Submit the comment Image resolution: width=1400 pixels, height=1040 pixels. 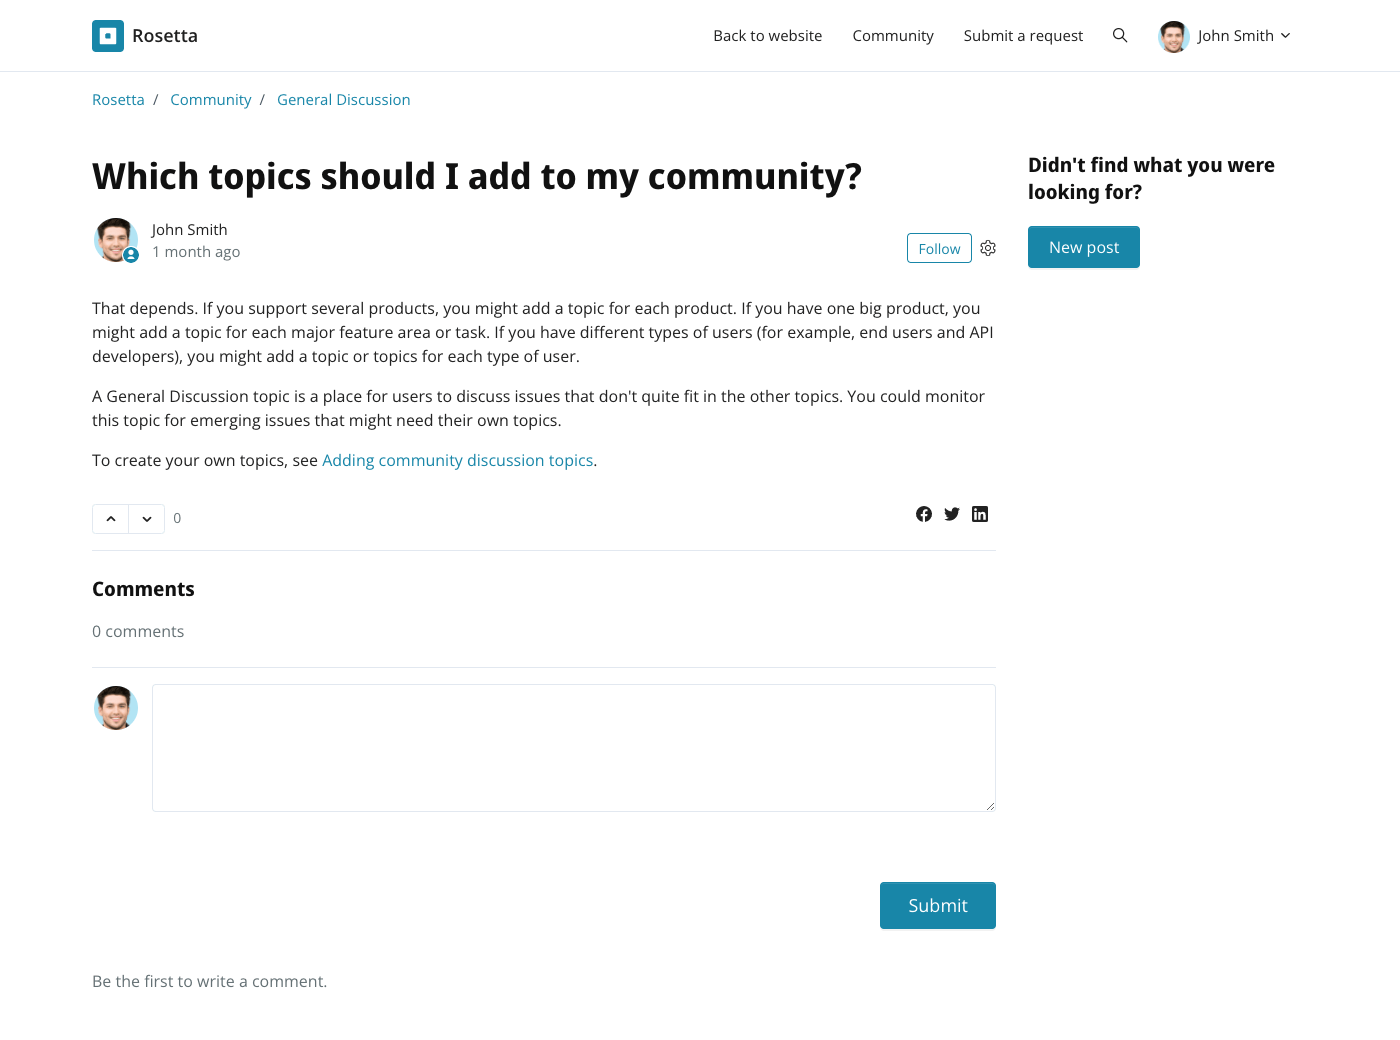pos(938,905)
